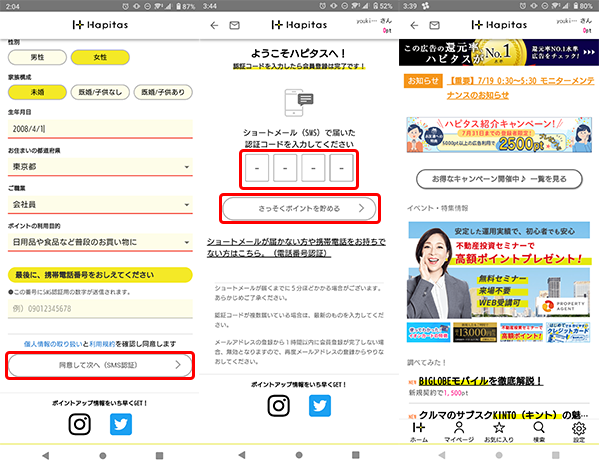Image resolution: width=600 pixels, height=467 pixels.
Task: Go back using arrow in the right screen
Action: pyautogui.click(x=414, y=25)
